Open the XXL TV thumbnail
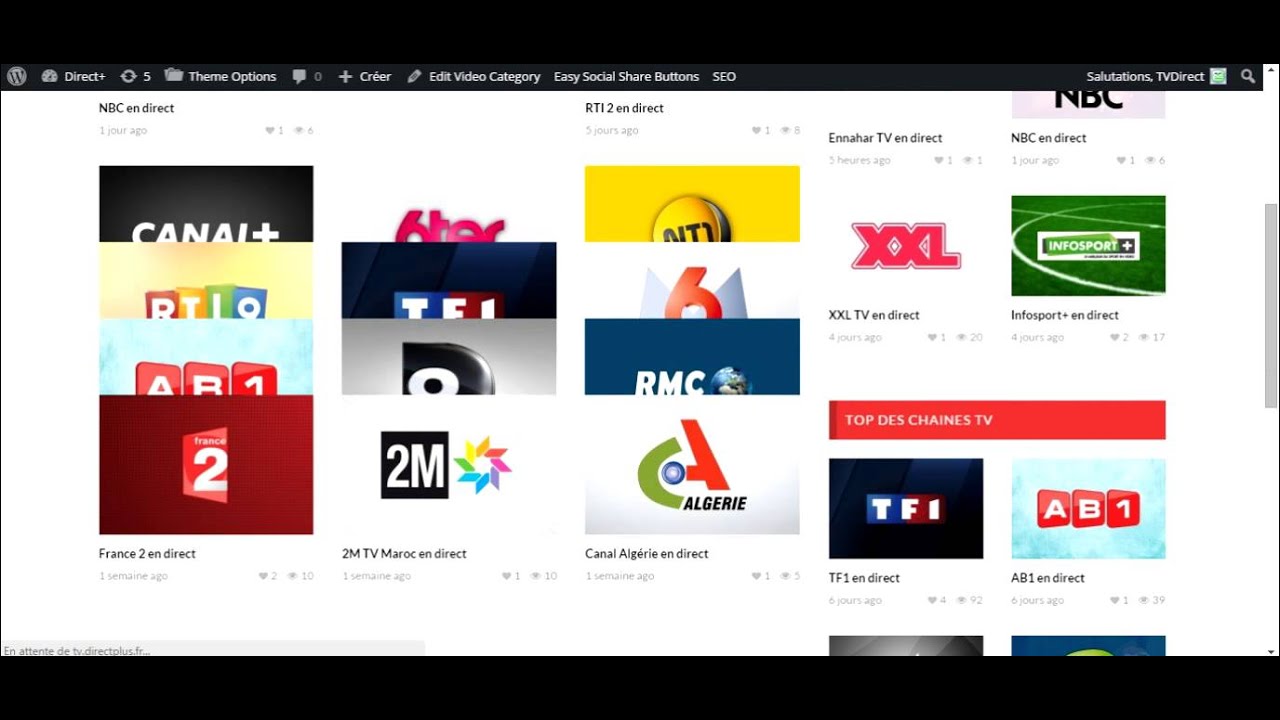1280x720 pixels. (906, 246)
